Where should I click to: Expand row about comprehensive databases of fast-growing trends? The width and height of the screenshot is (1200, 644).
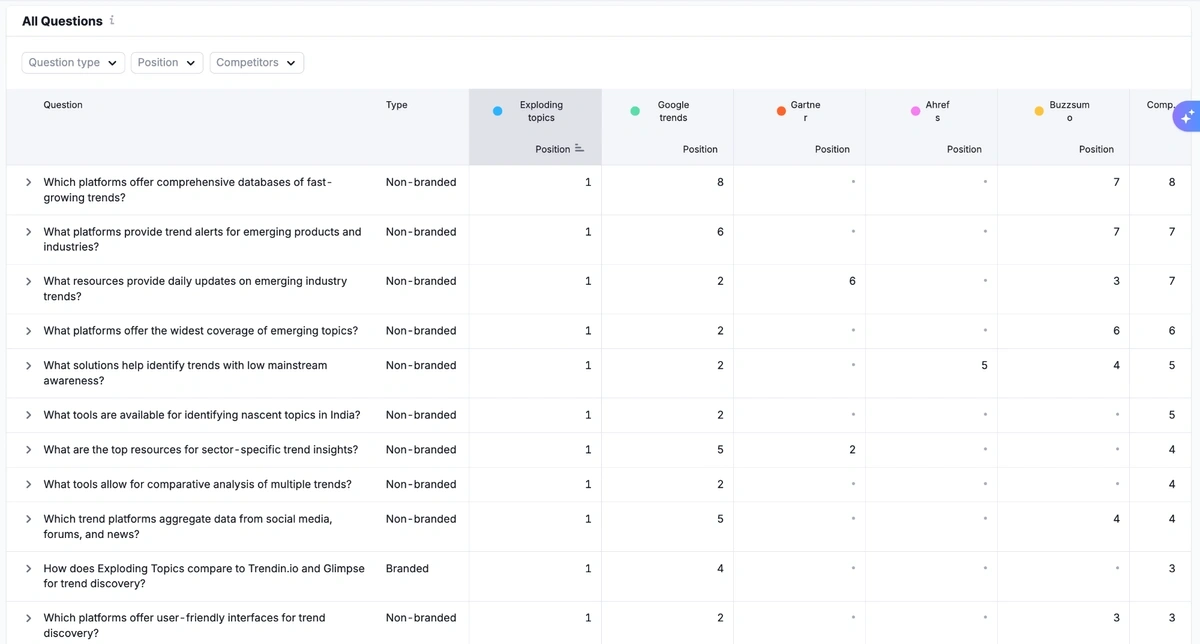click(x=28, y=182)
